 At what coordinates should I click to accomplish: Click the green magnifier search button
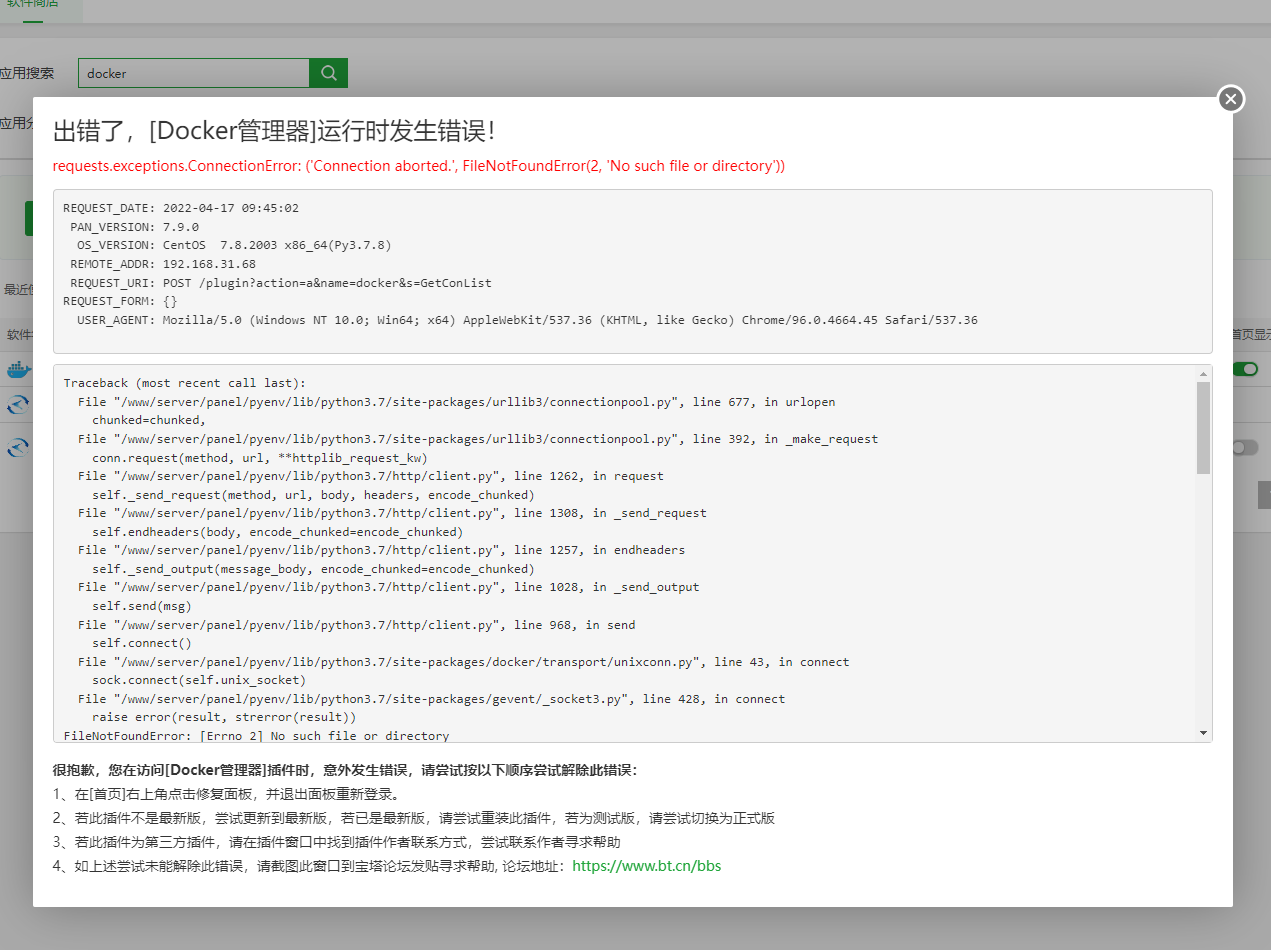coord(328,73)
